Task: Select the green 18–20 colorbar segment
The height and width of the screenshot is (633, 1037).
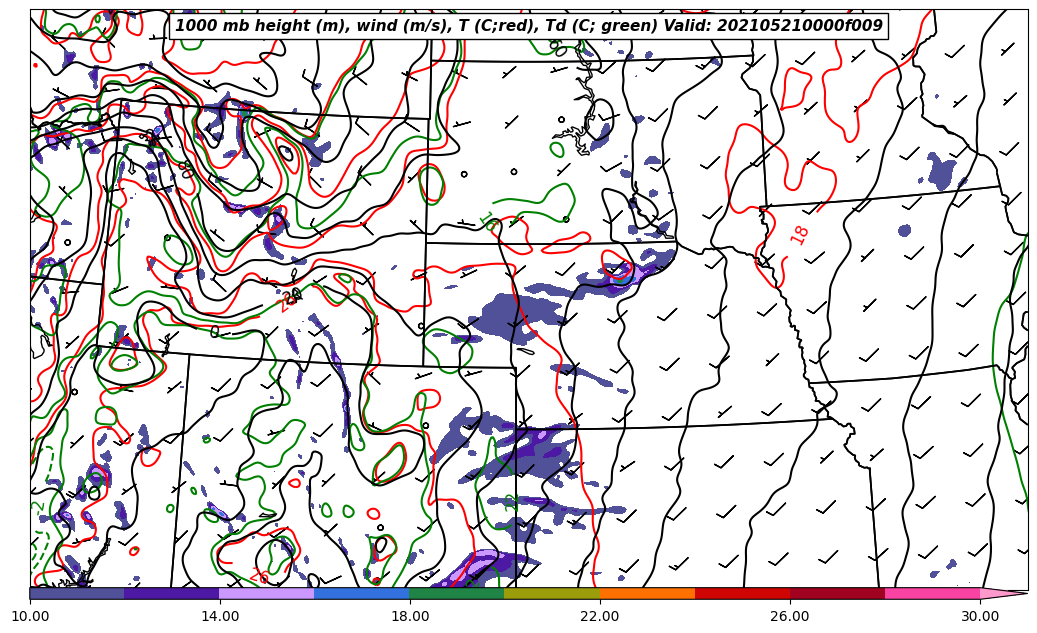Action: (x=457, y=593)
